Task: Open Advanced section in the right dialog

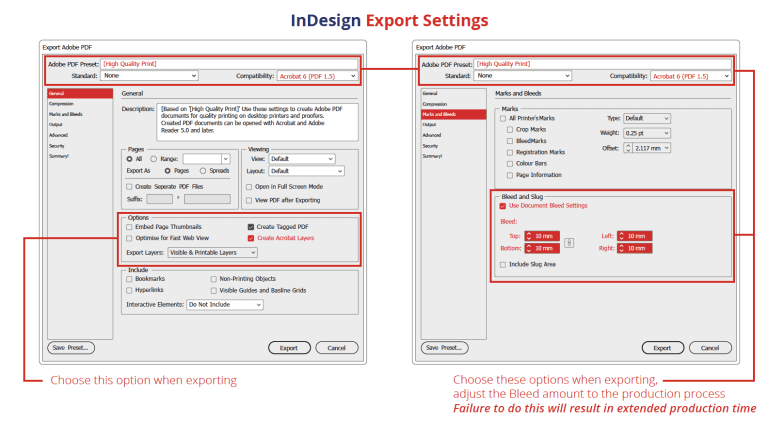Action: pyautogui.click(x=432, y=135)
